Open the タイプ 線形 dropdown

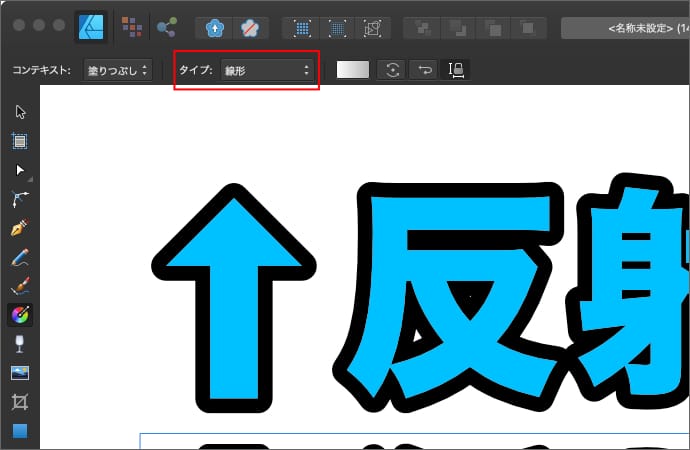click(266, 70)
